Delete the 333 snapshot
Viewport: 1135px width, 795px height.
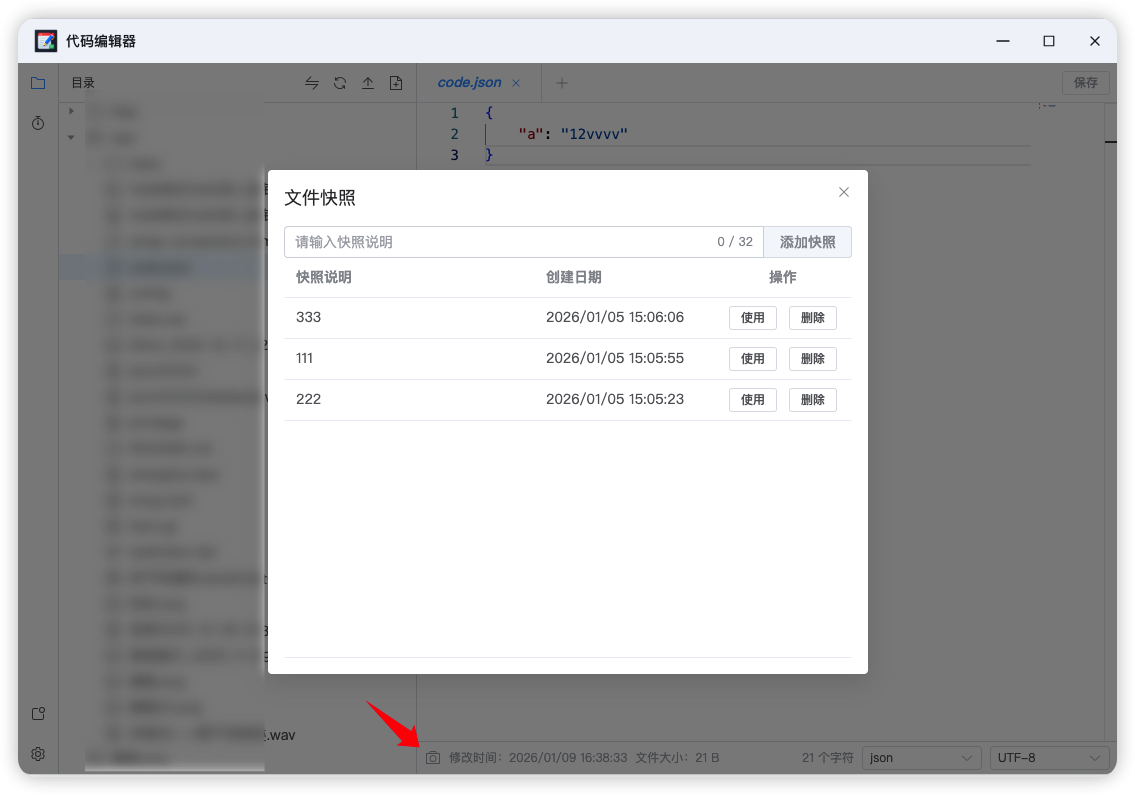tap(813, 318)
